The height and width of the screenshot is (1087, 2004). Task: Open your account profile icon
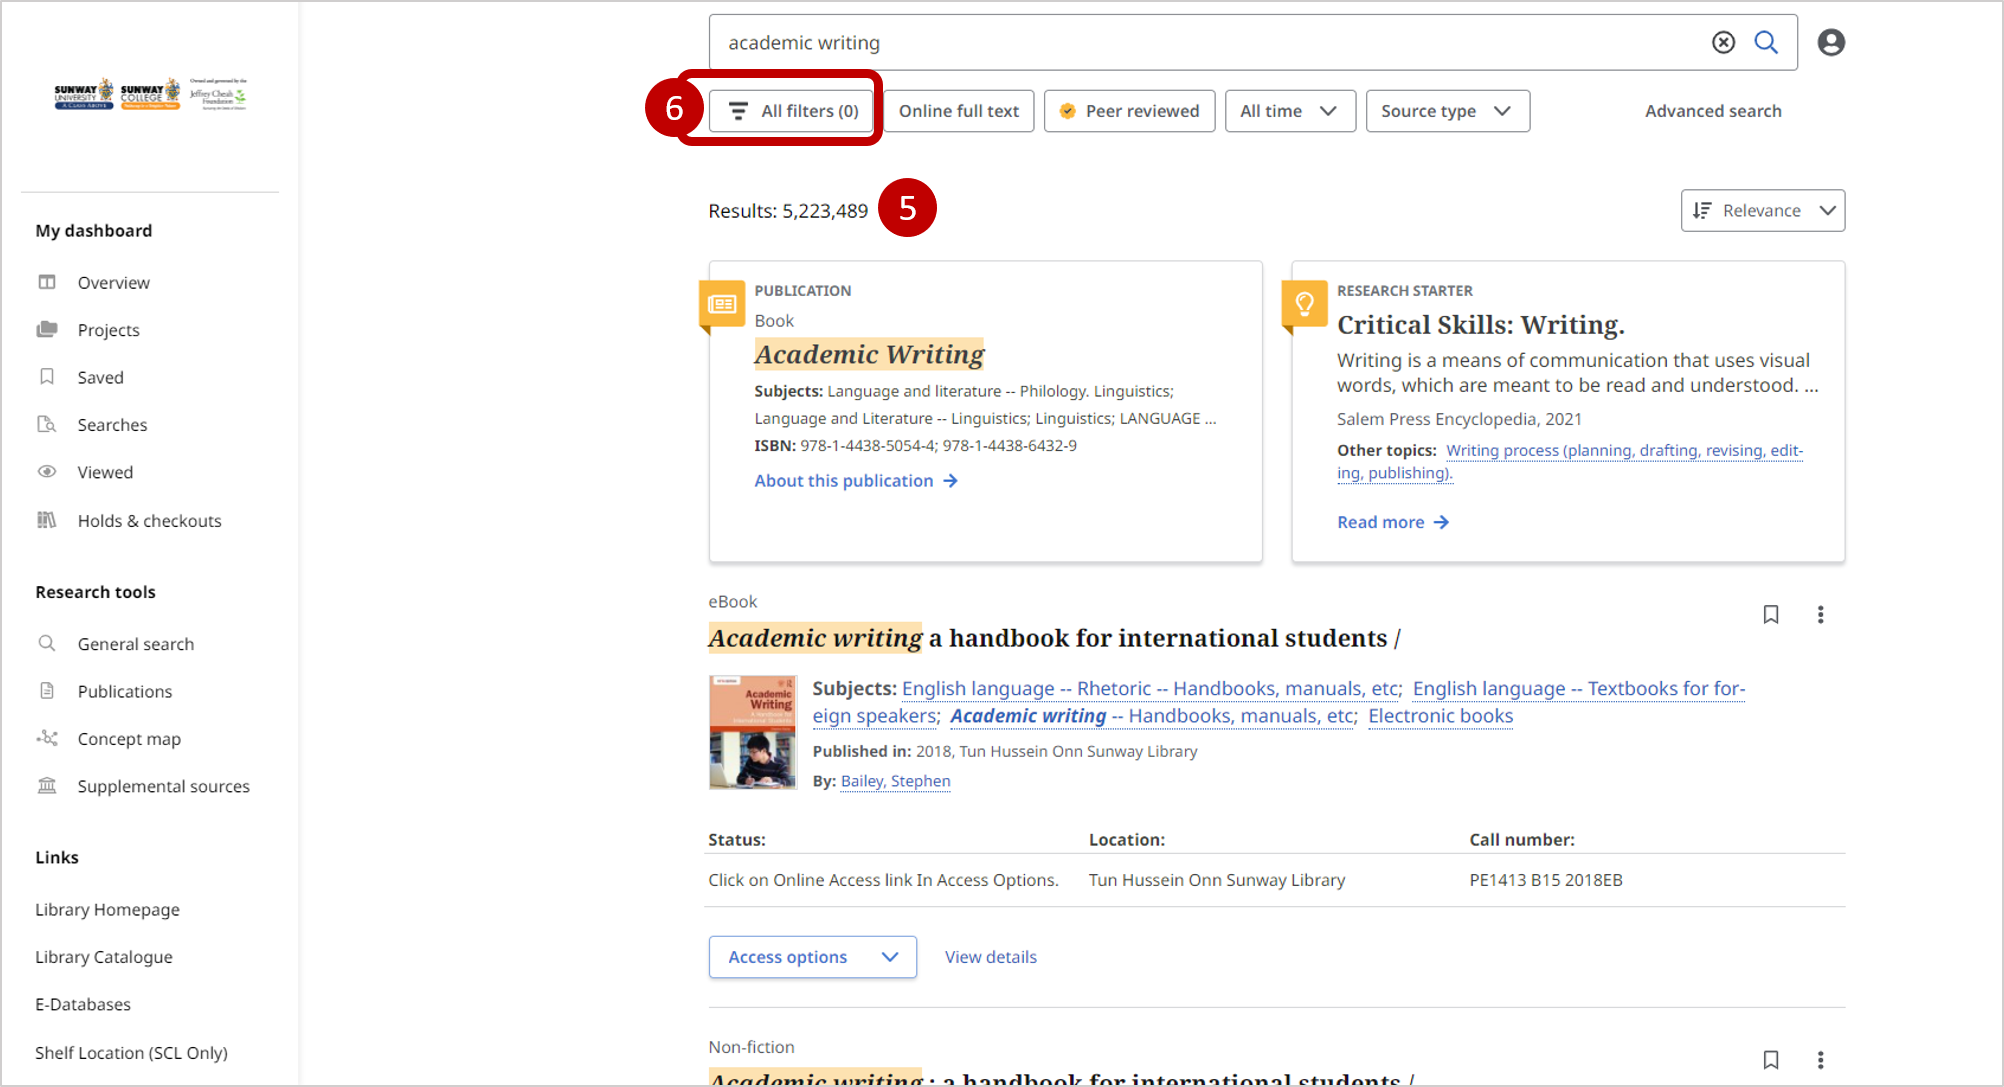pos(1831,42)
